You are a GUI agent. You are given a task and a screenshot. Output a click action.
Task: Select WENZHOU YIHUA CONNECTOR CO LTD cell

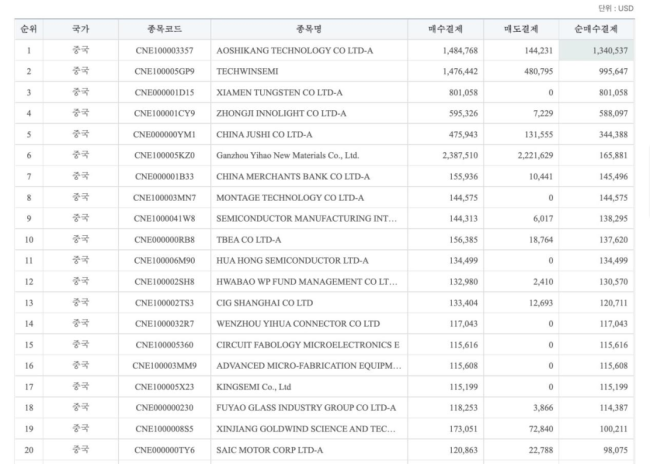(309, 323)
